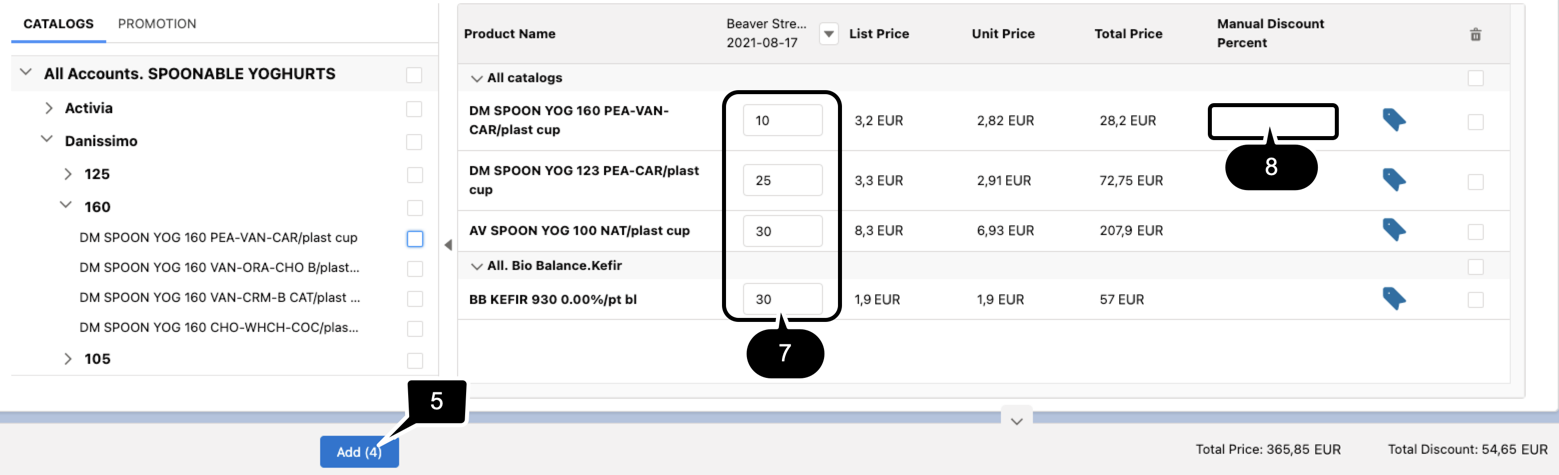Check the Activia catalog checkbox
The image size is (1559, 475).
tap(415, 108)
